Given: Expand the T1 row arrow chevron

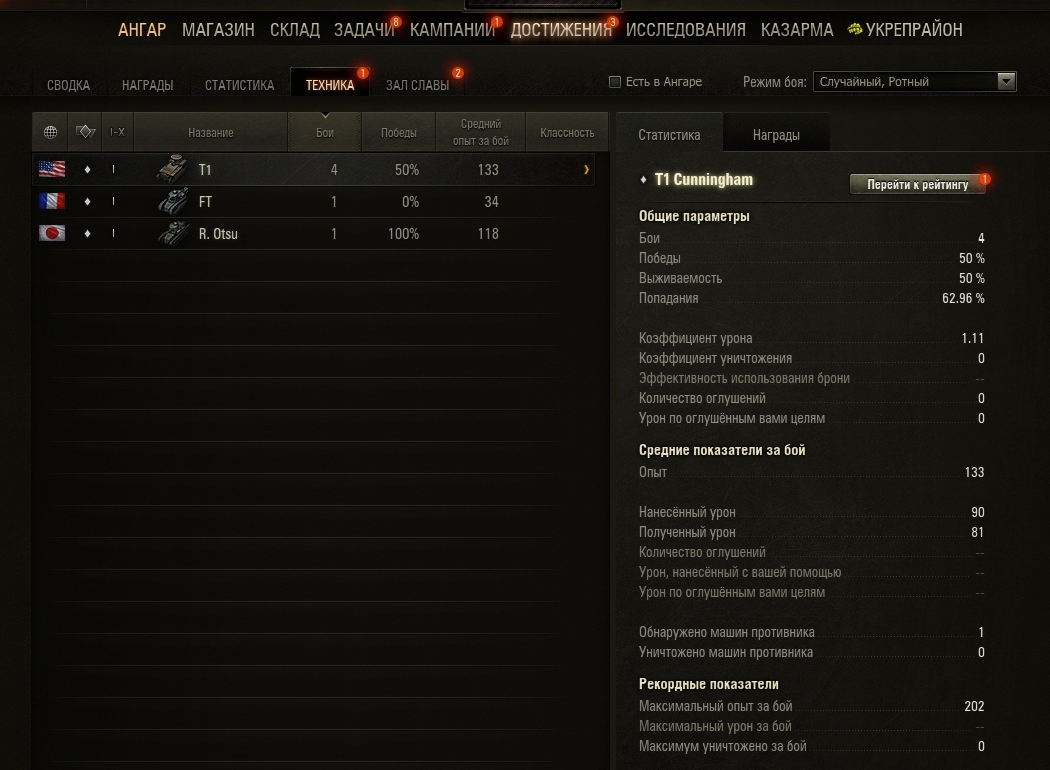Looking at the screenshot, I should click(x=586, y=169).
